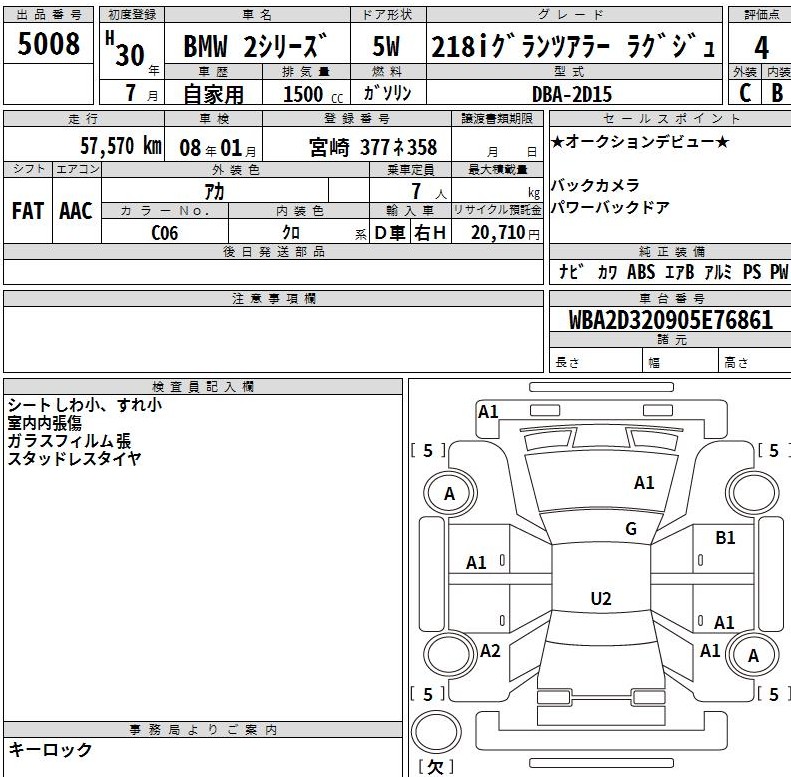The width and height of the screenshot is (791, 777).
Task: Select the overall evaluation score 4
Action: (761, 47)
